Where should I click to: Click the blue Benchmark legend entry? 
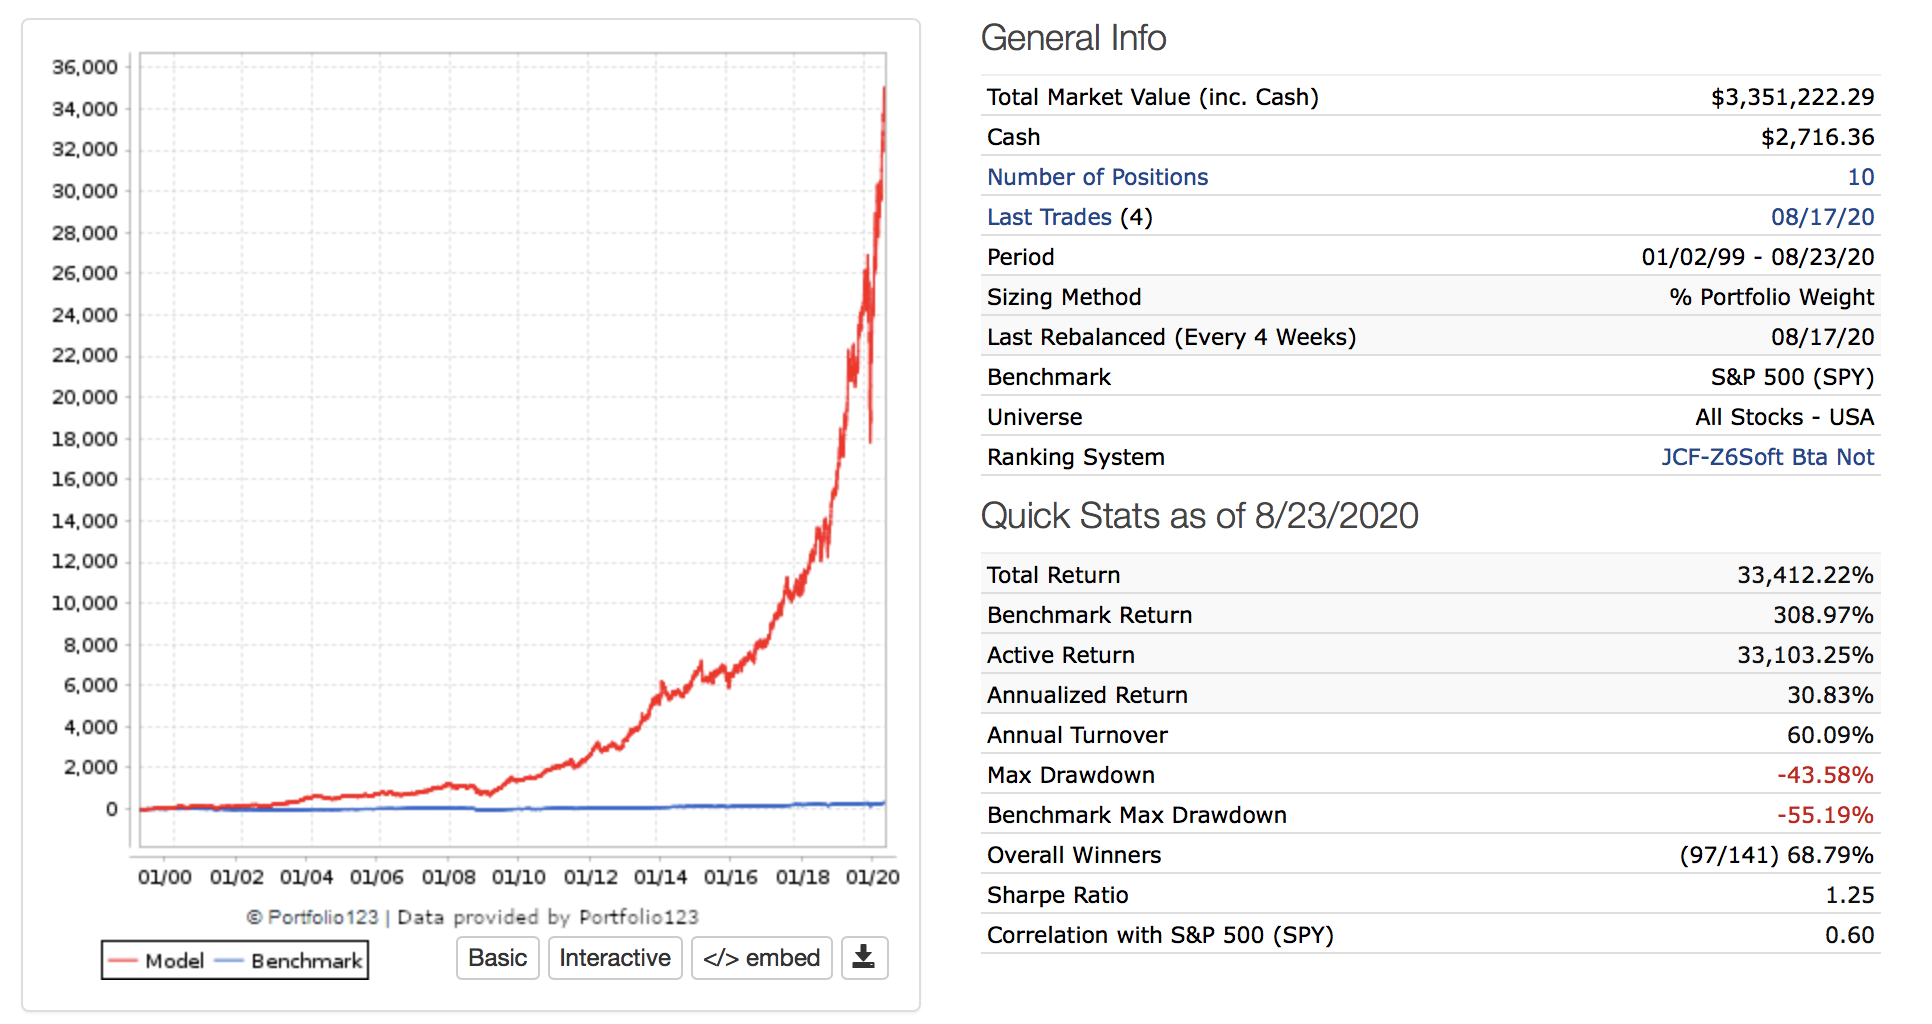tap(290, 961)
